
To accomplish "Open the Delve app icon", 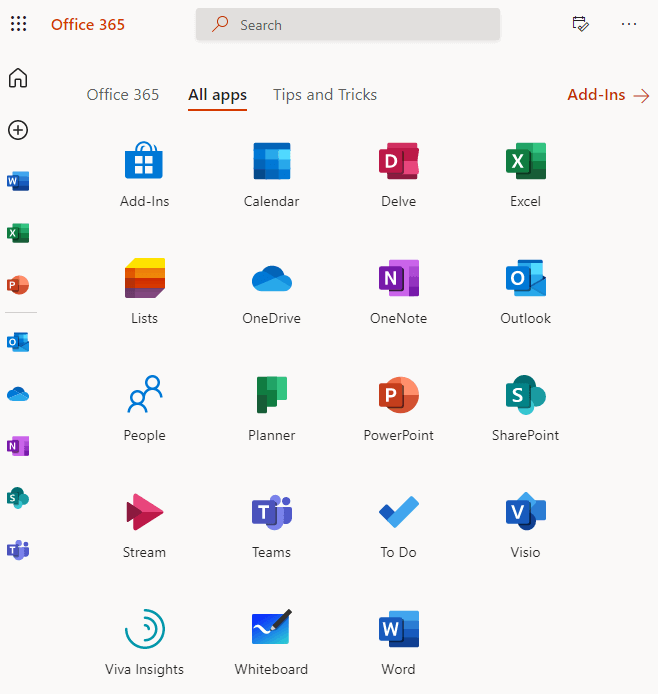I will click(398, 162).
